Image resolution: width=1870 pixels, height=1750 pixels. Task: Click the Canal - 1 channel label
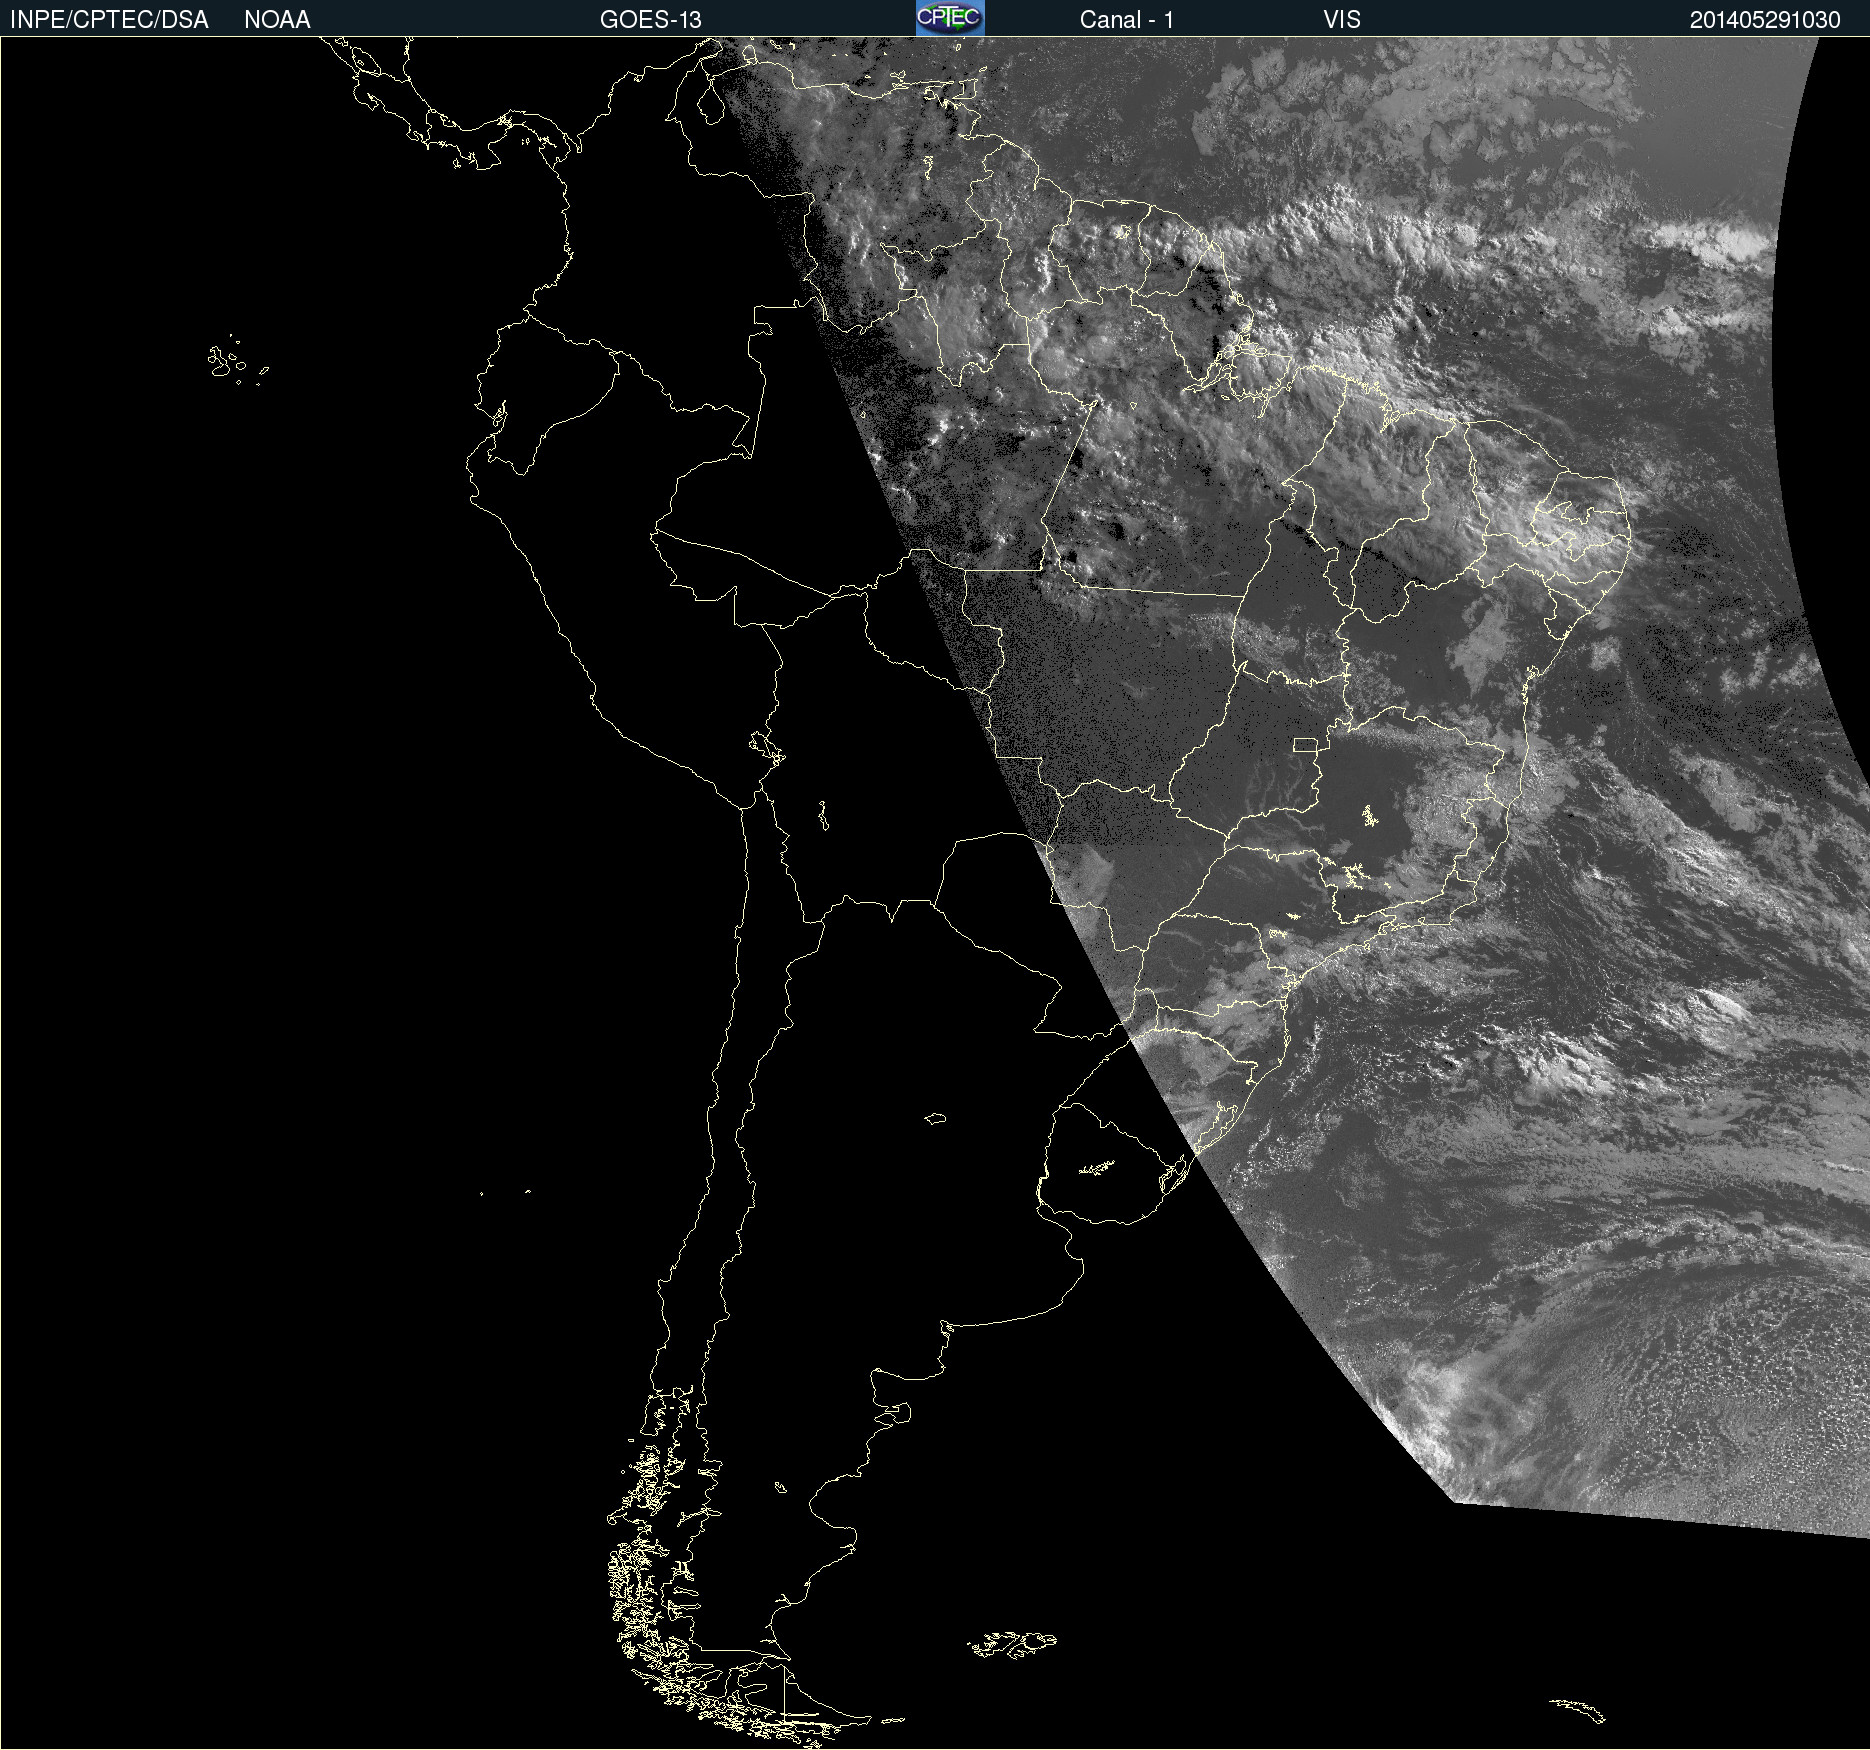[1127, 20]
